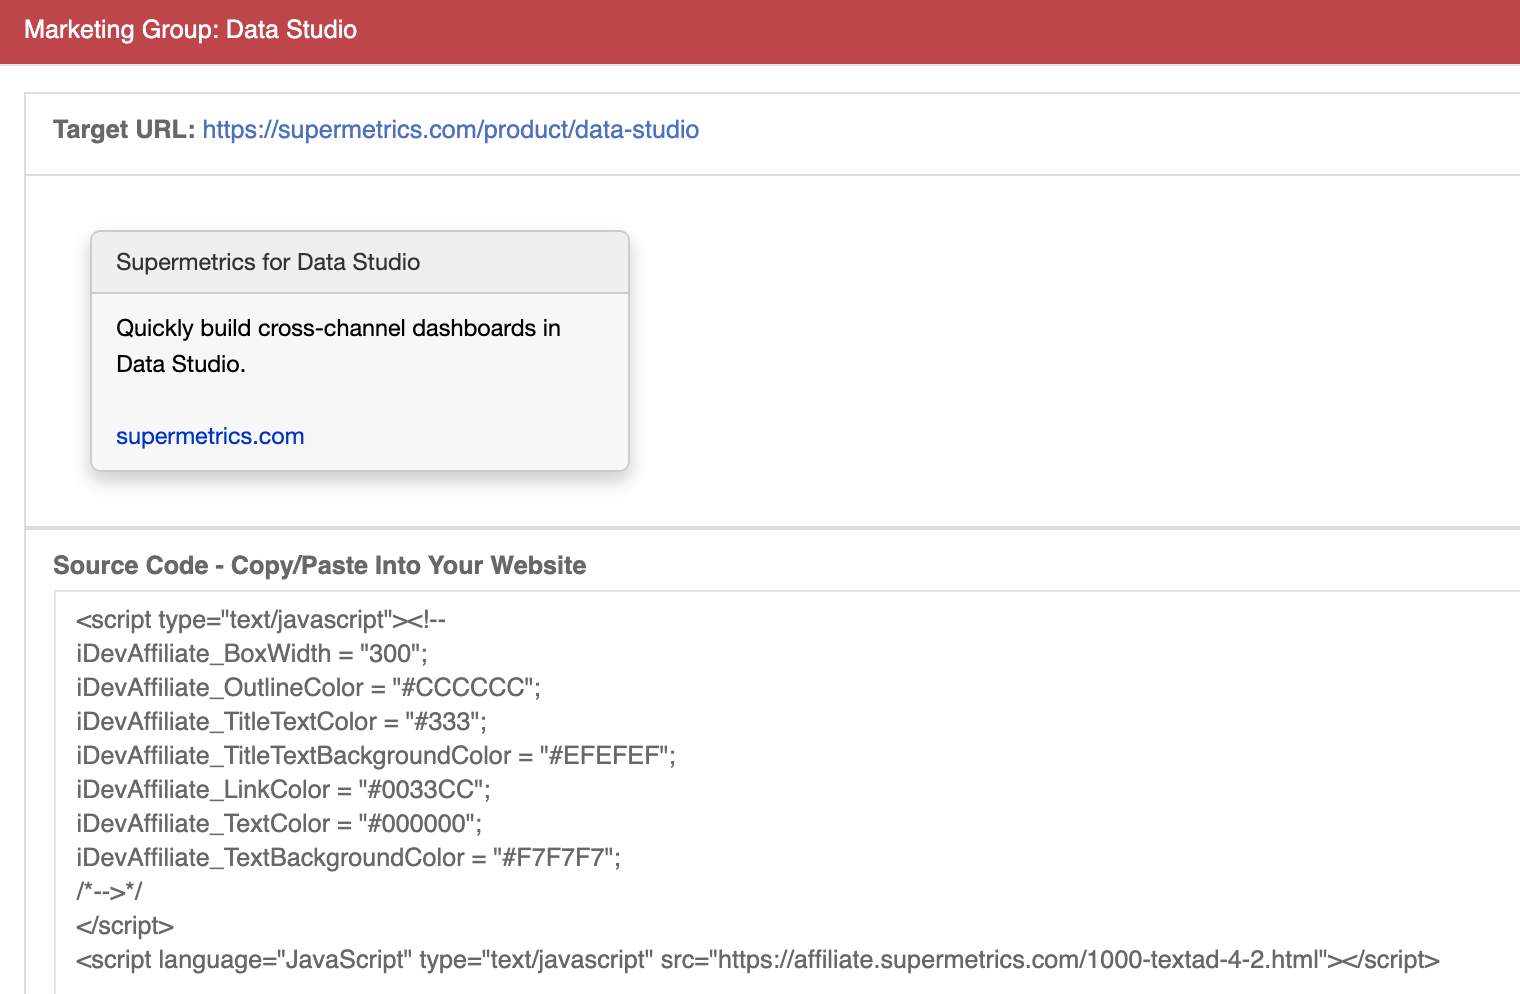This screenshot has width=1520, height=994.
Task: Open the supermetrics.com/product/data-studio target URL link
Action: (450, 130)
